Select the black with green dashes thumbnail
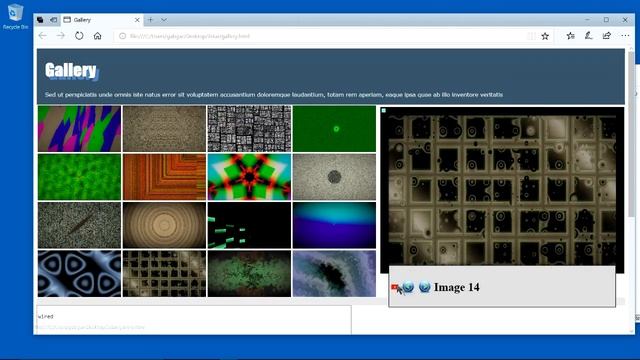 [x=249, y=225]
